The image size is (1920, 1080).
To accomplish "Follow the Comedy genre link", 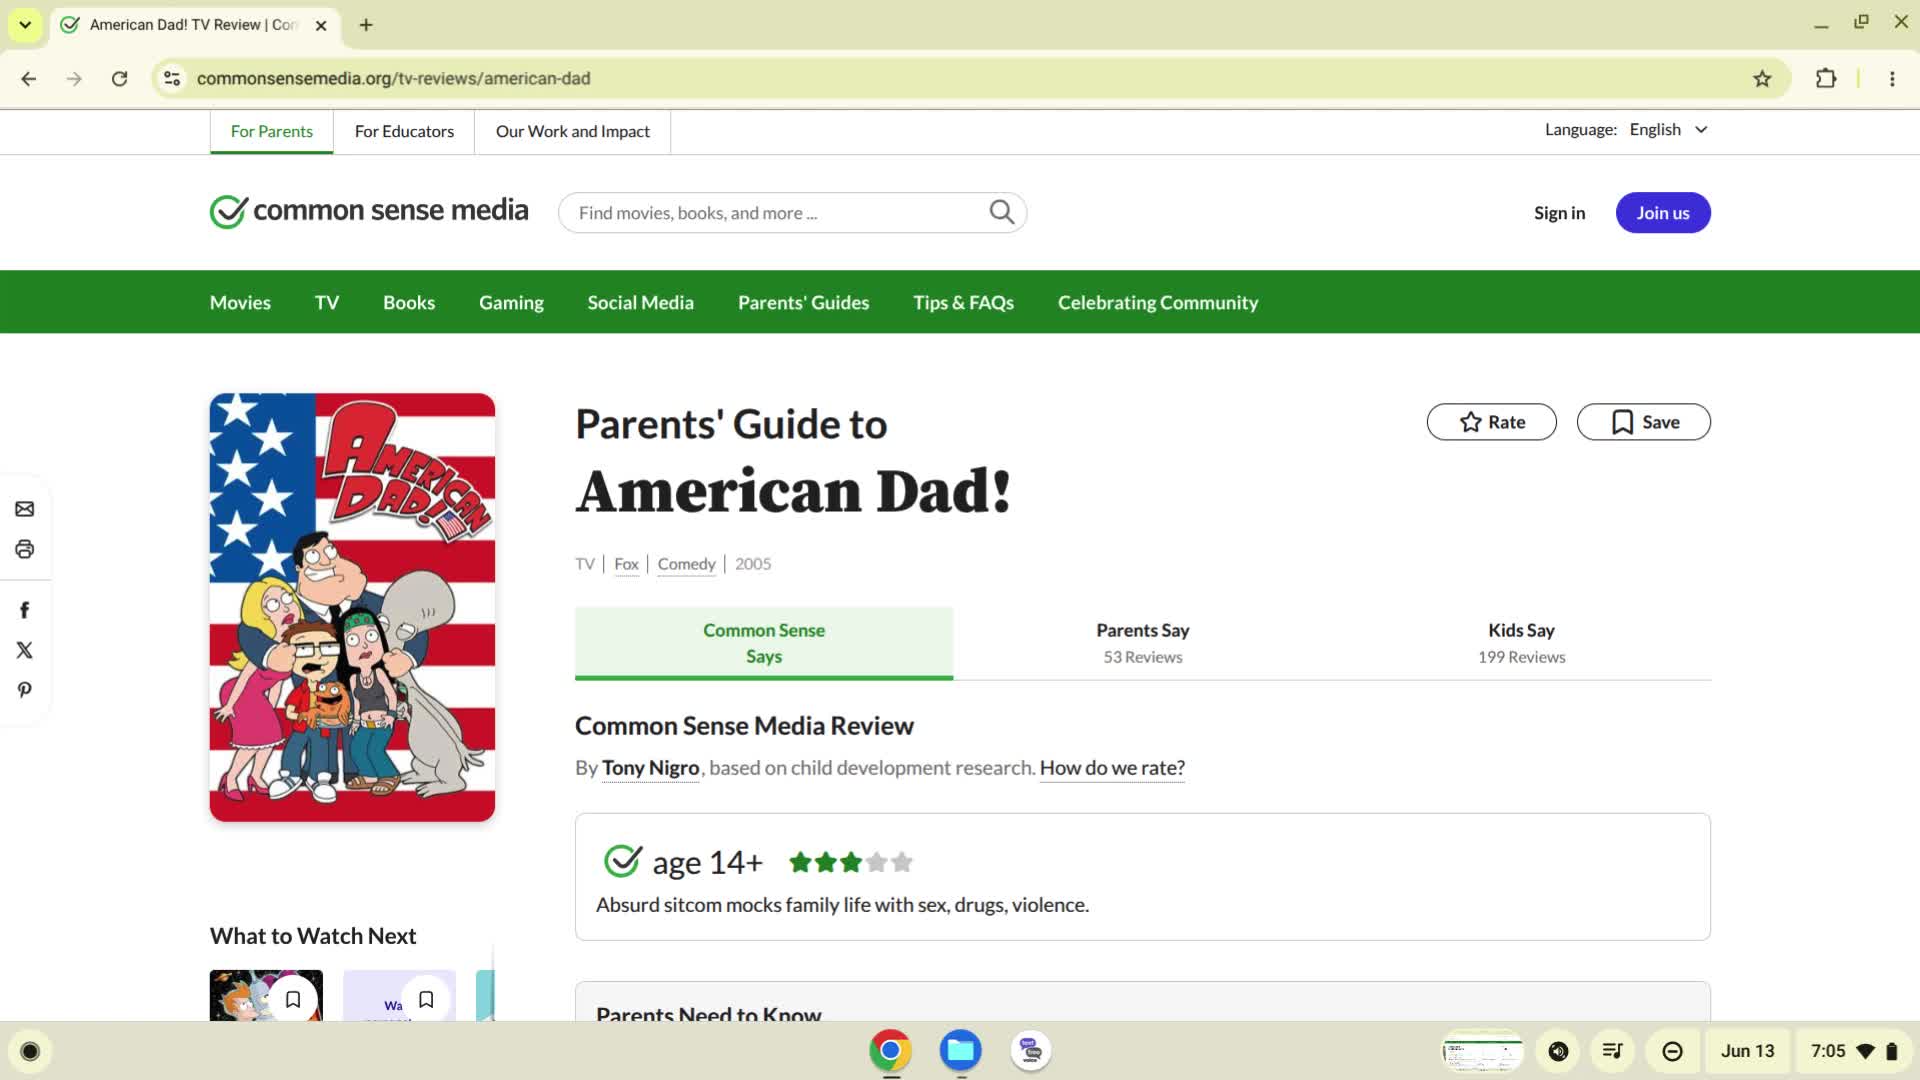I will pyautogui.click(x=686, y=564).
